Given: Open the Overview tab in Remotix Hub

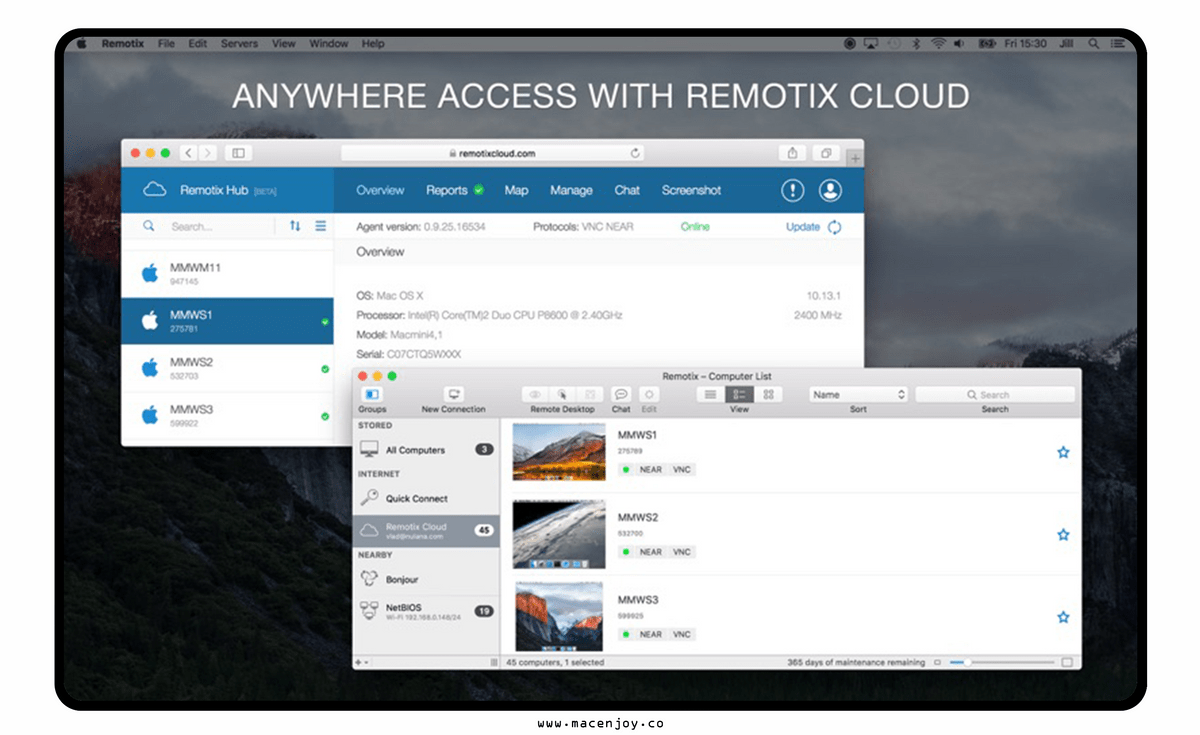Looking at the screenshot, I should click(x=380, y=190).
